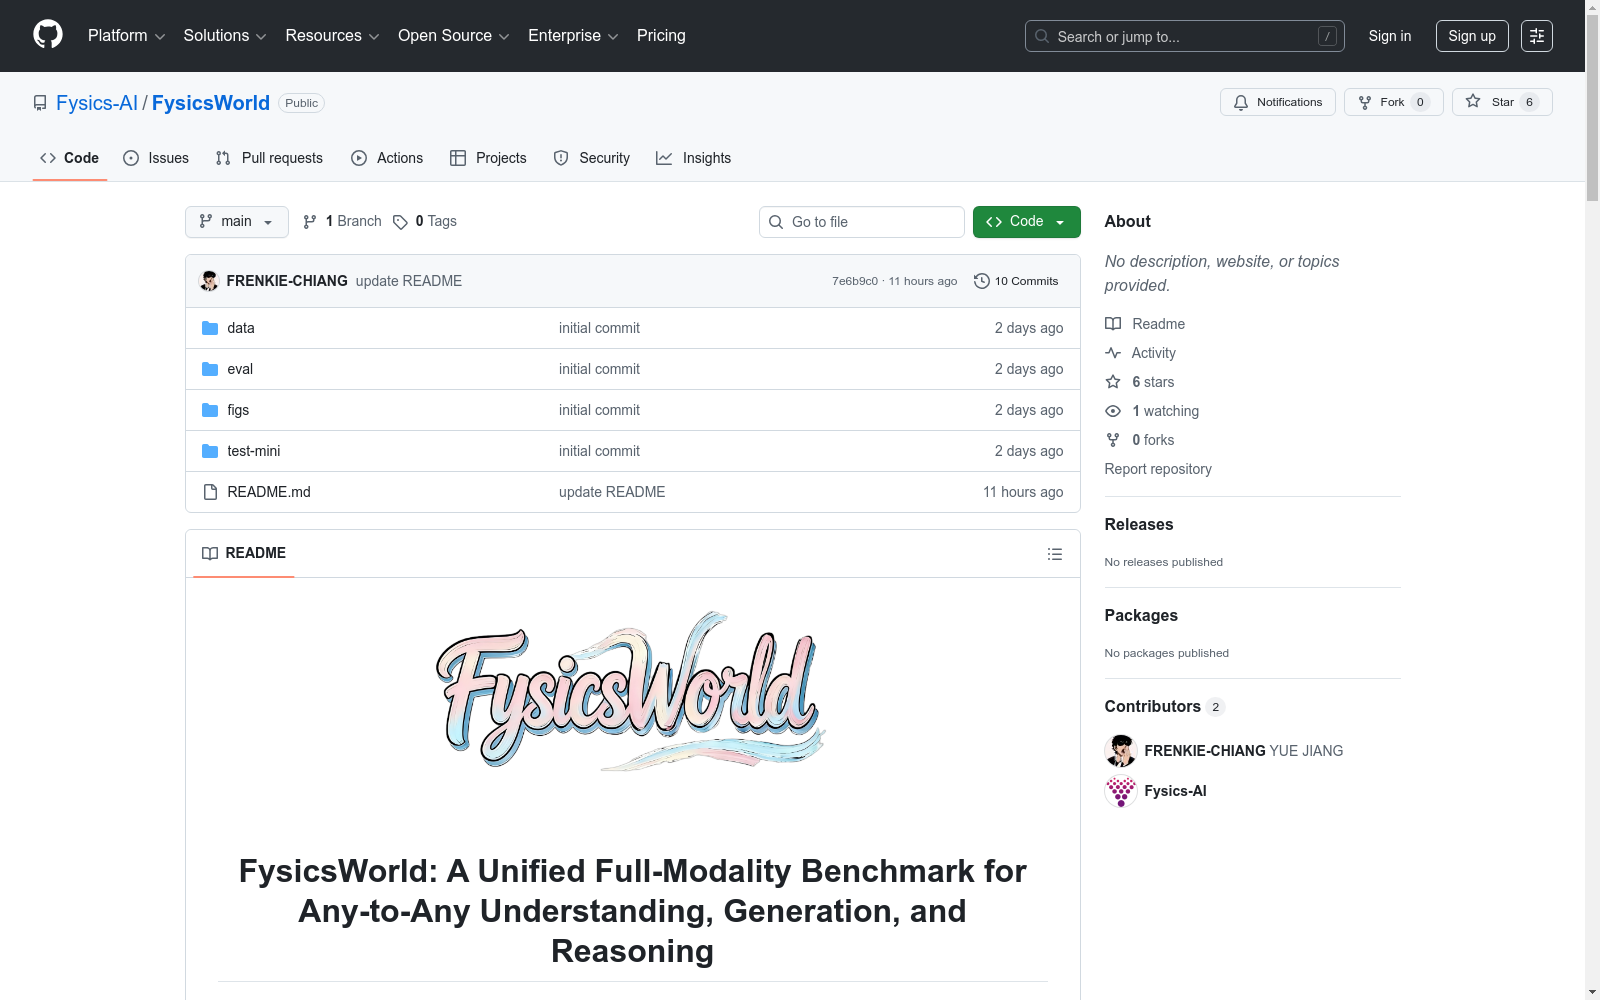Open the Projects tab
This screenshot has height=1000, width=1600.
coord(488,158)
